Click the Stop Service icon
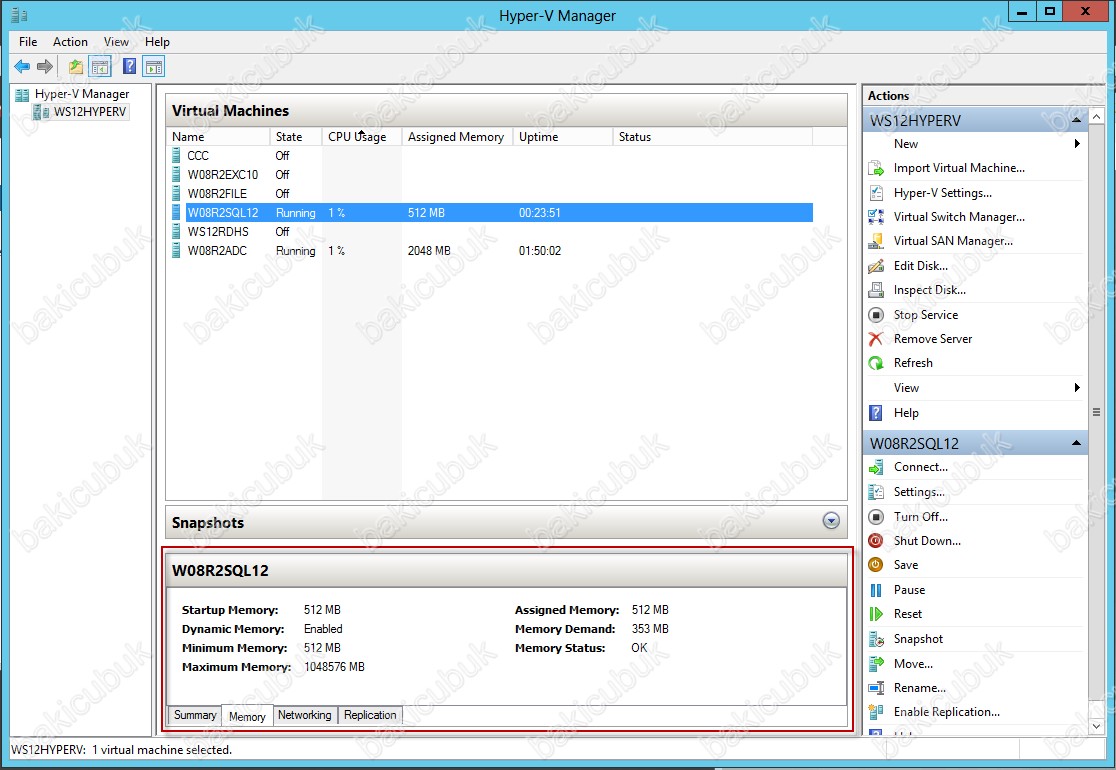1116x770 pixels. pyautogui.click(x=876, y=315)
